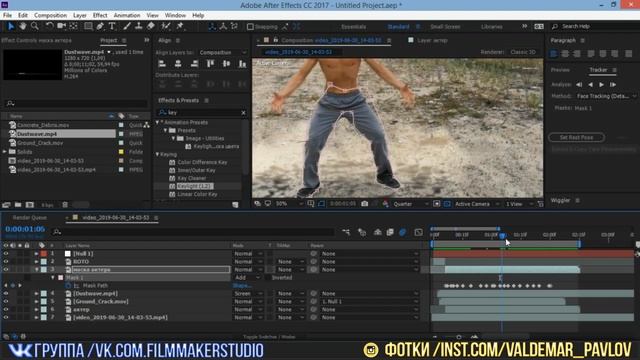The width and height of the screenshot is (640, 360).
Task: Select the Pen tool
Action: 100,27
